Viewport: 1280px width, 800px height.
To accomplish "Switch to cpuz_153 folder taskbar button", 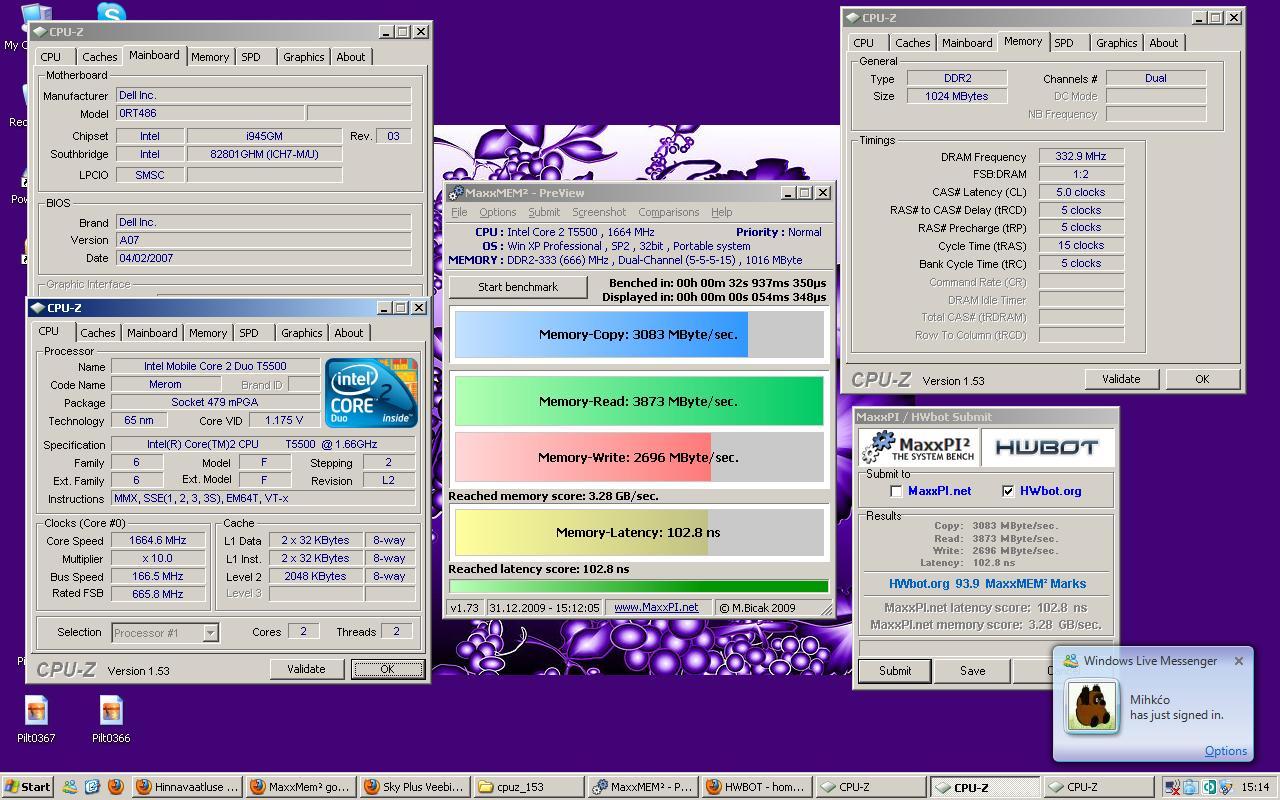I will click(529, 787).
